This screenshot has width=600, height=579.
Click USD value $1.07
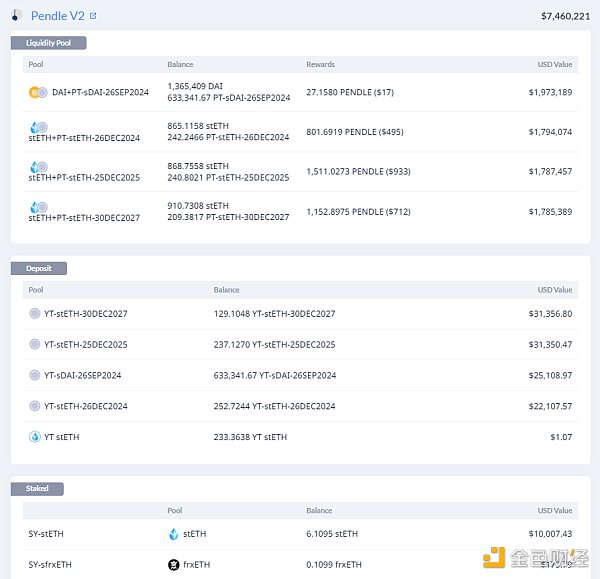(x=561, y=437)
